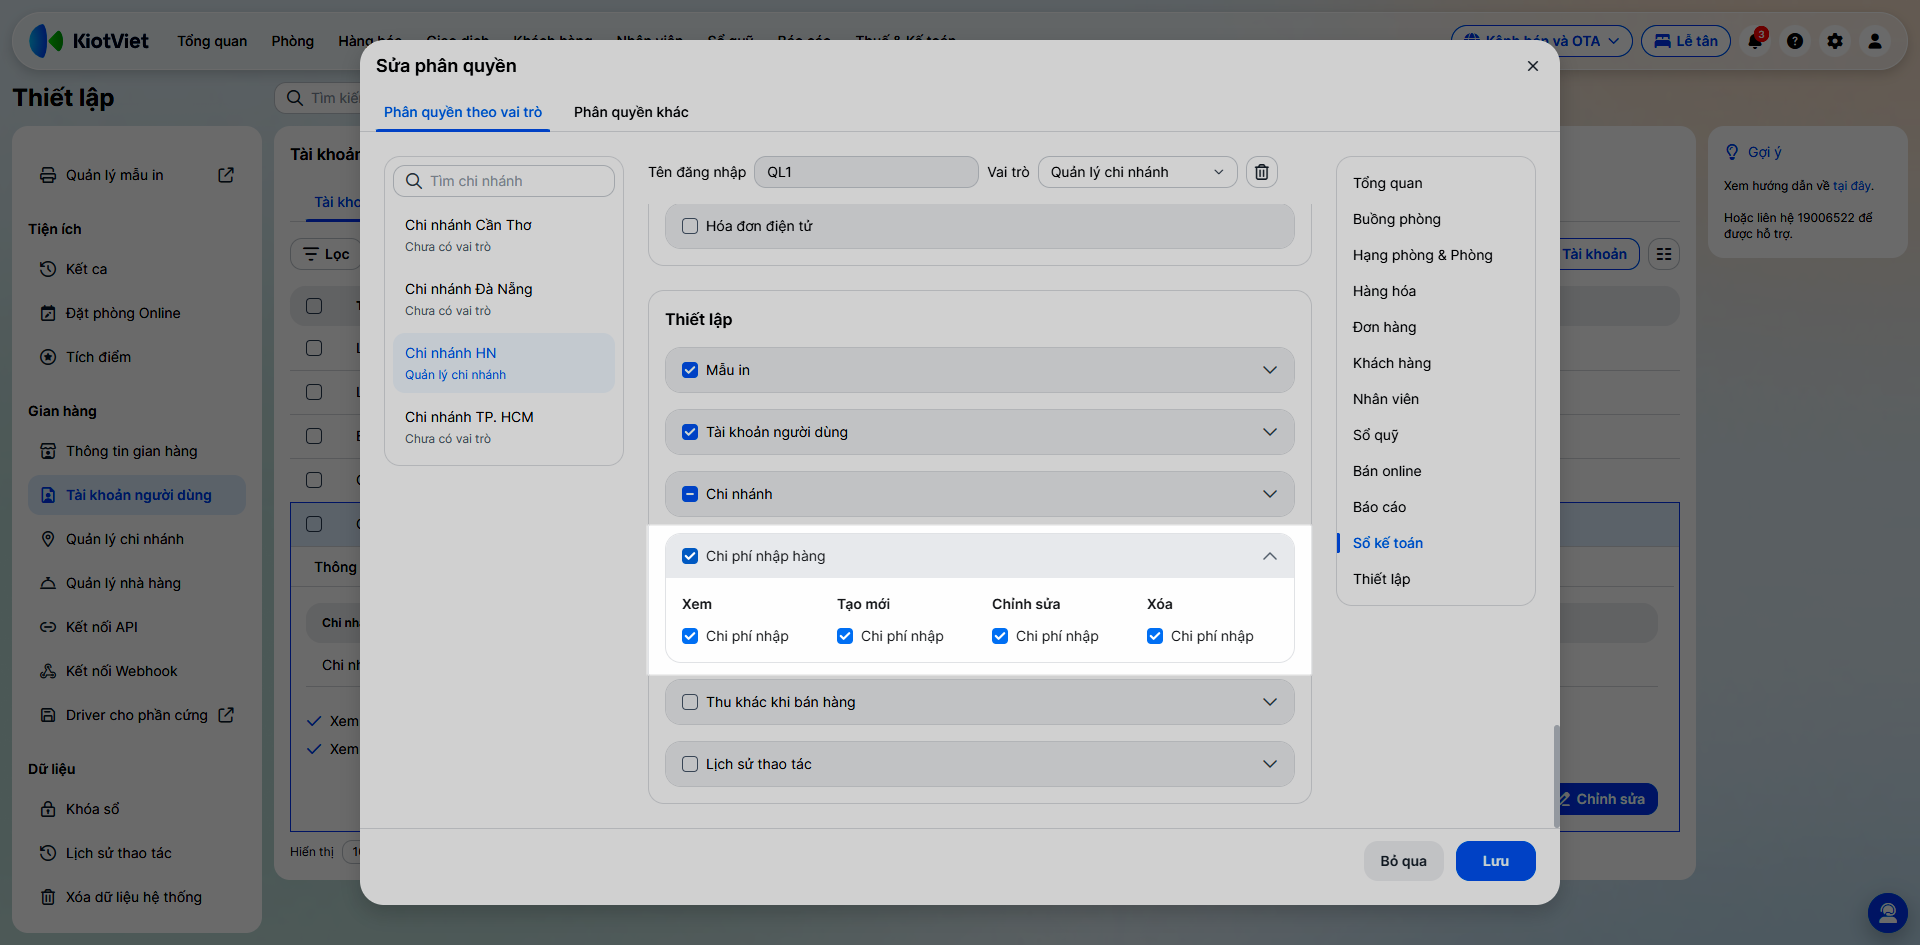Click the trash icon next to Vai trò
The width and height of the screenshot is (1920, 945).
pyautogui.click(x=1262, y=172)
